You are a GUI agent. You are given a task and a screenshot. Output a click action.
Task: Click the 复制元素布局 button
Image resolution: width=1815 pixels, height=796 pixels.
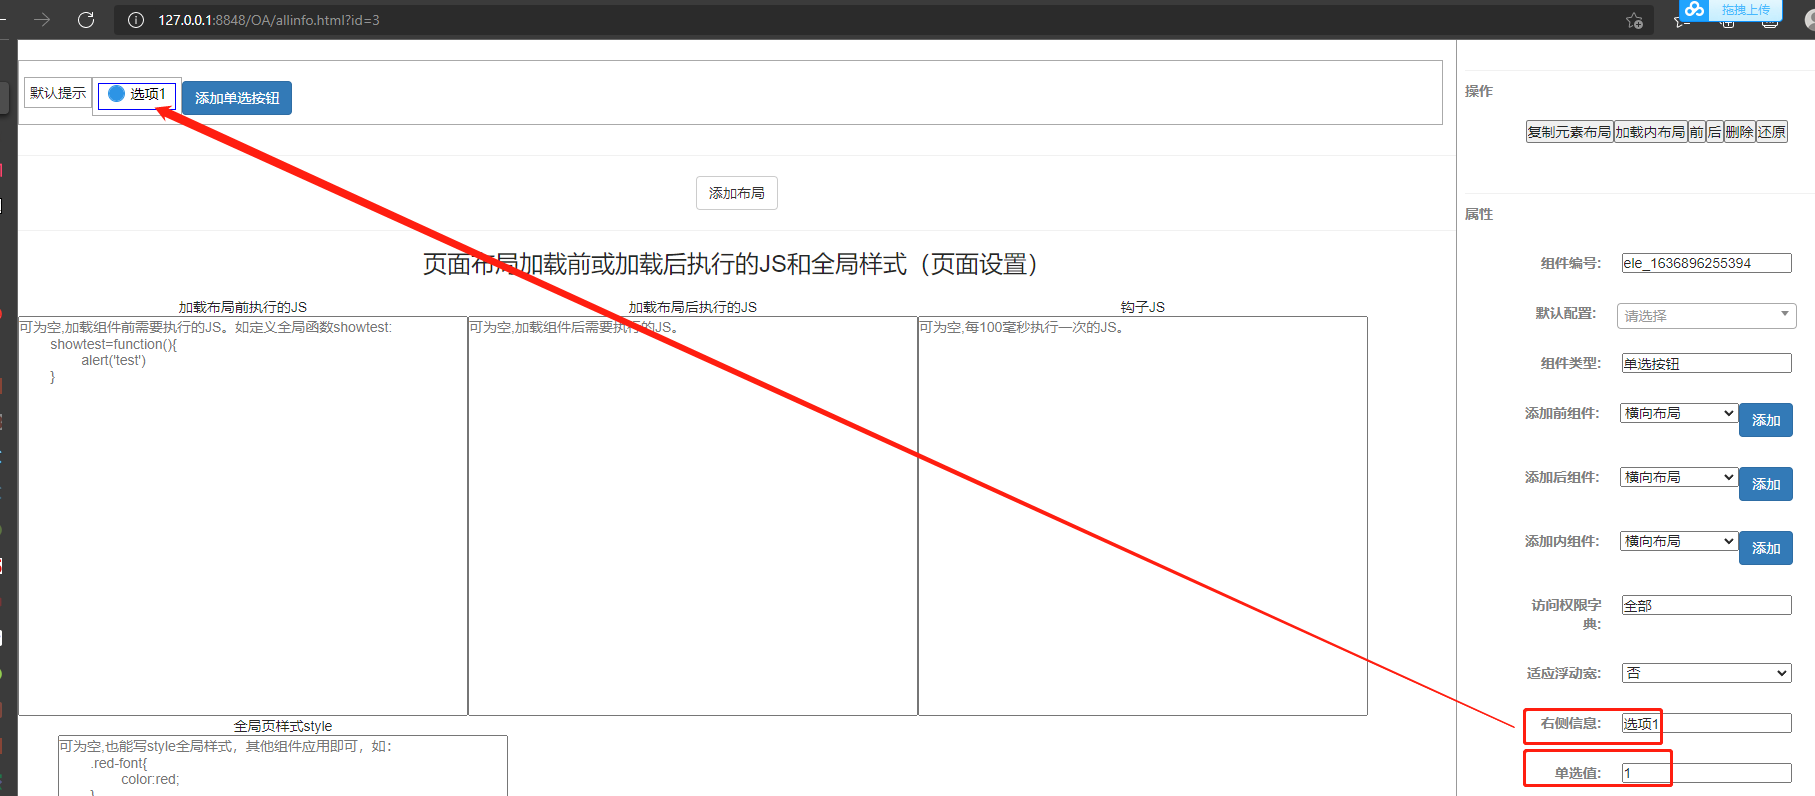tap(1569, 132)
